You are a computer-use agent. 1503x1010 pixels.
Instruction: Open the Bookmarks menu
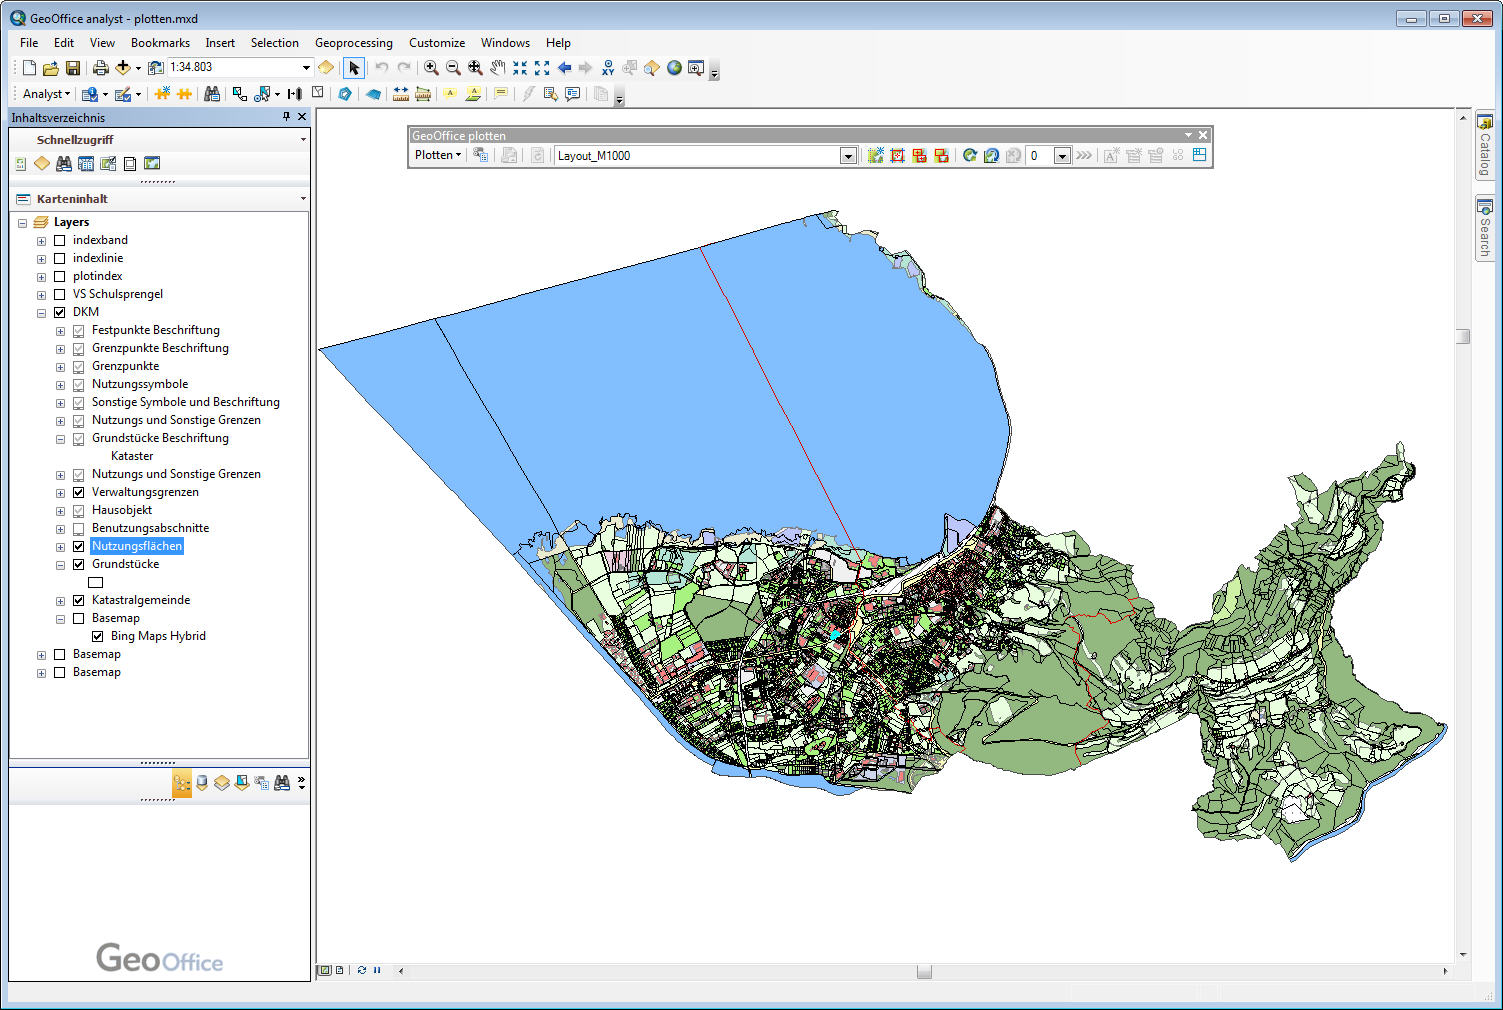tap(160, 43)
